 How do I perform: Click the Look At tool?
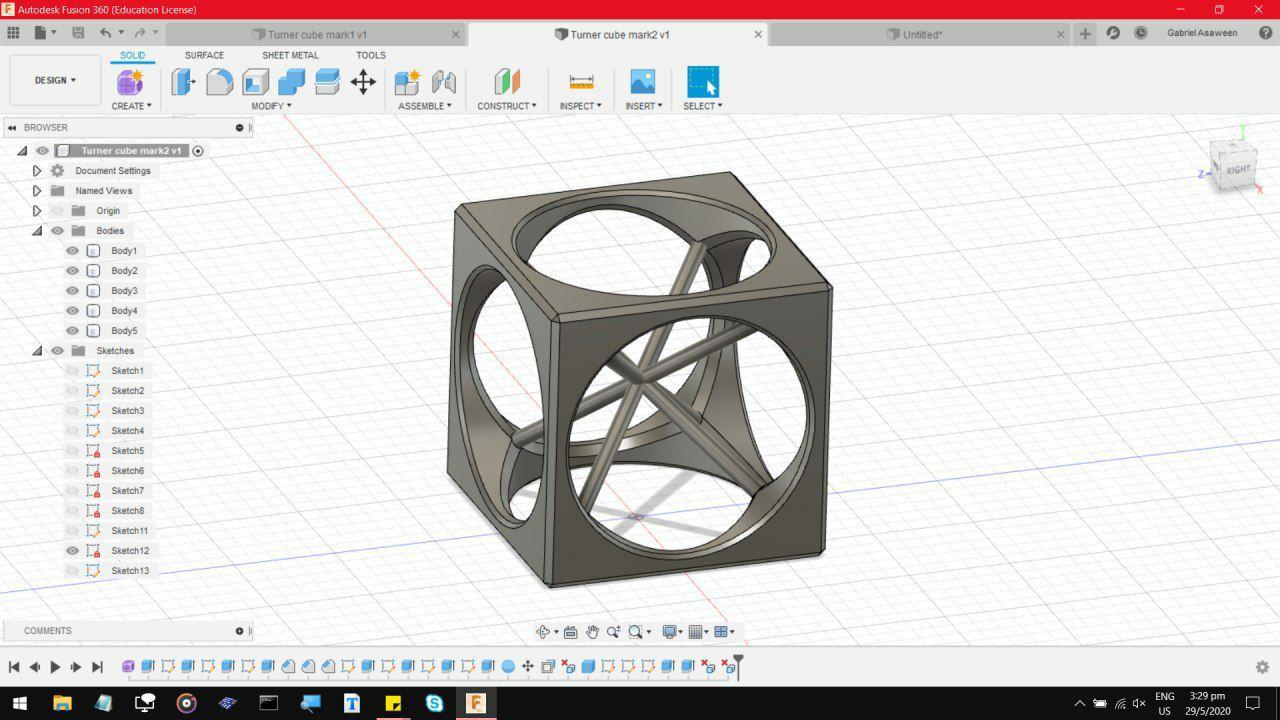[570, 632]
